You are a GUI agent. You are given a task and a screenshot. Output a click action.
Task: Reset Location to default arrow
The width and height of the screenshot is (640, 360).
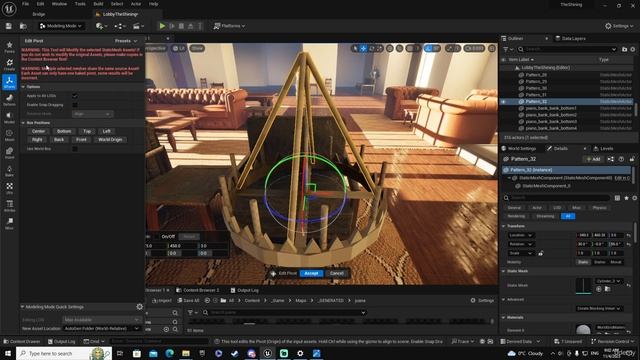[x=629, y=236]
